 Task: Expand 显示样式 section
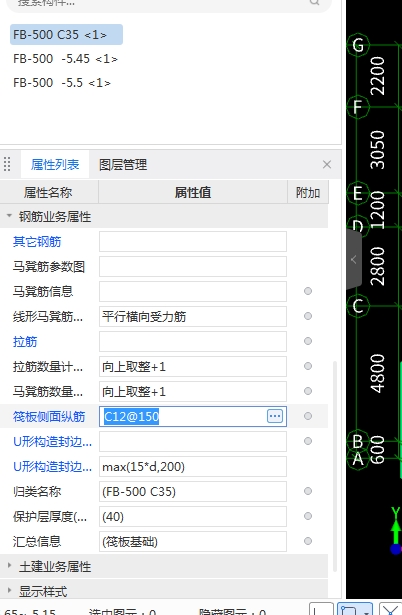(x=9, y=590)
